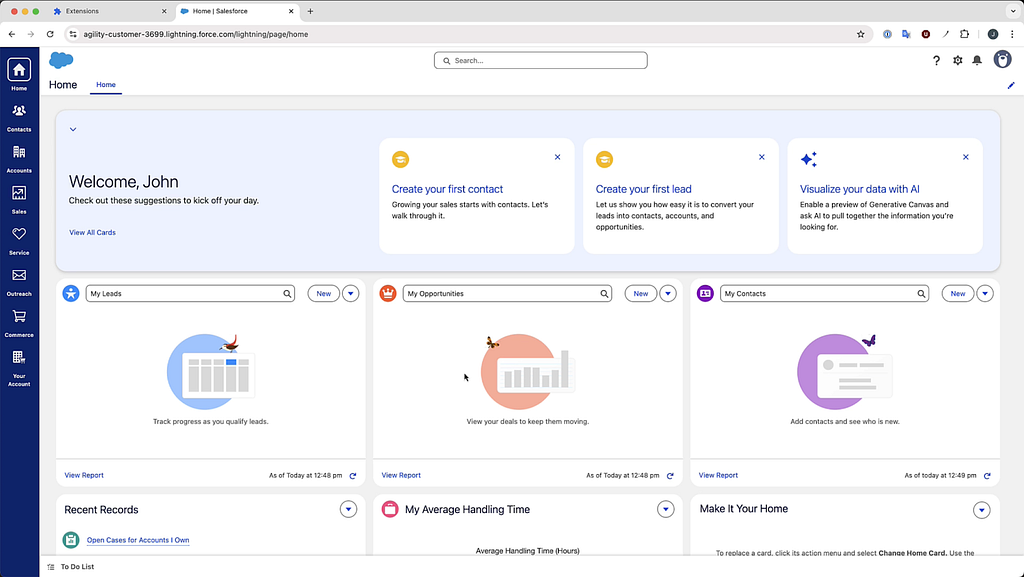1024x577 pixels.
Task: Click the edit page pencil icon
Action: tap(1011, 86)
